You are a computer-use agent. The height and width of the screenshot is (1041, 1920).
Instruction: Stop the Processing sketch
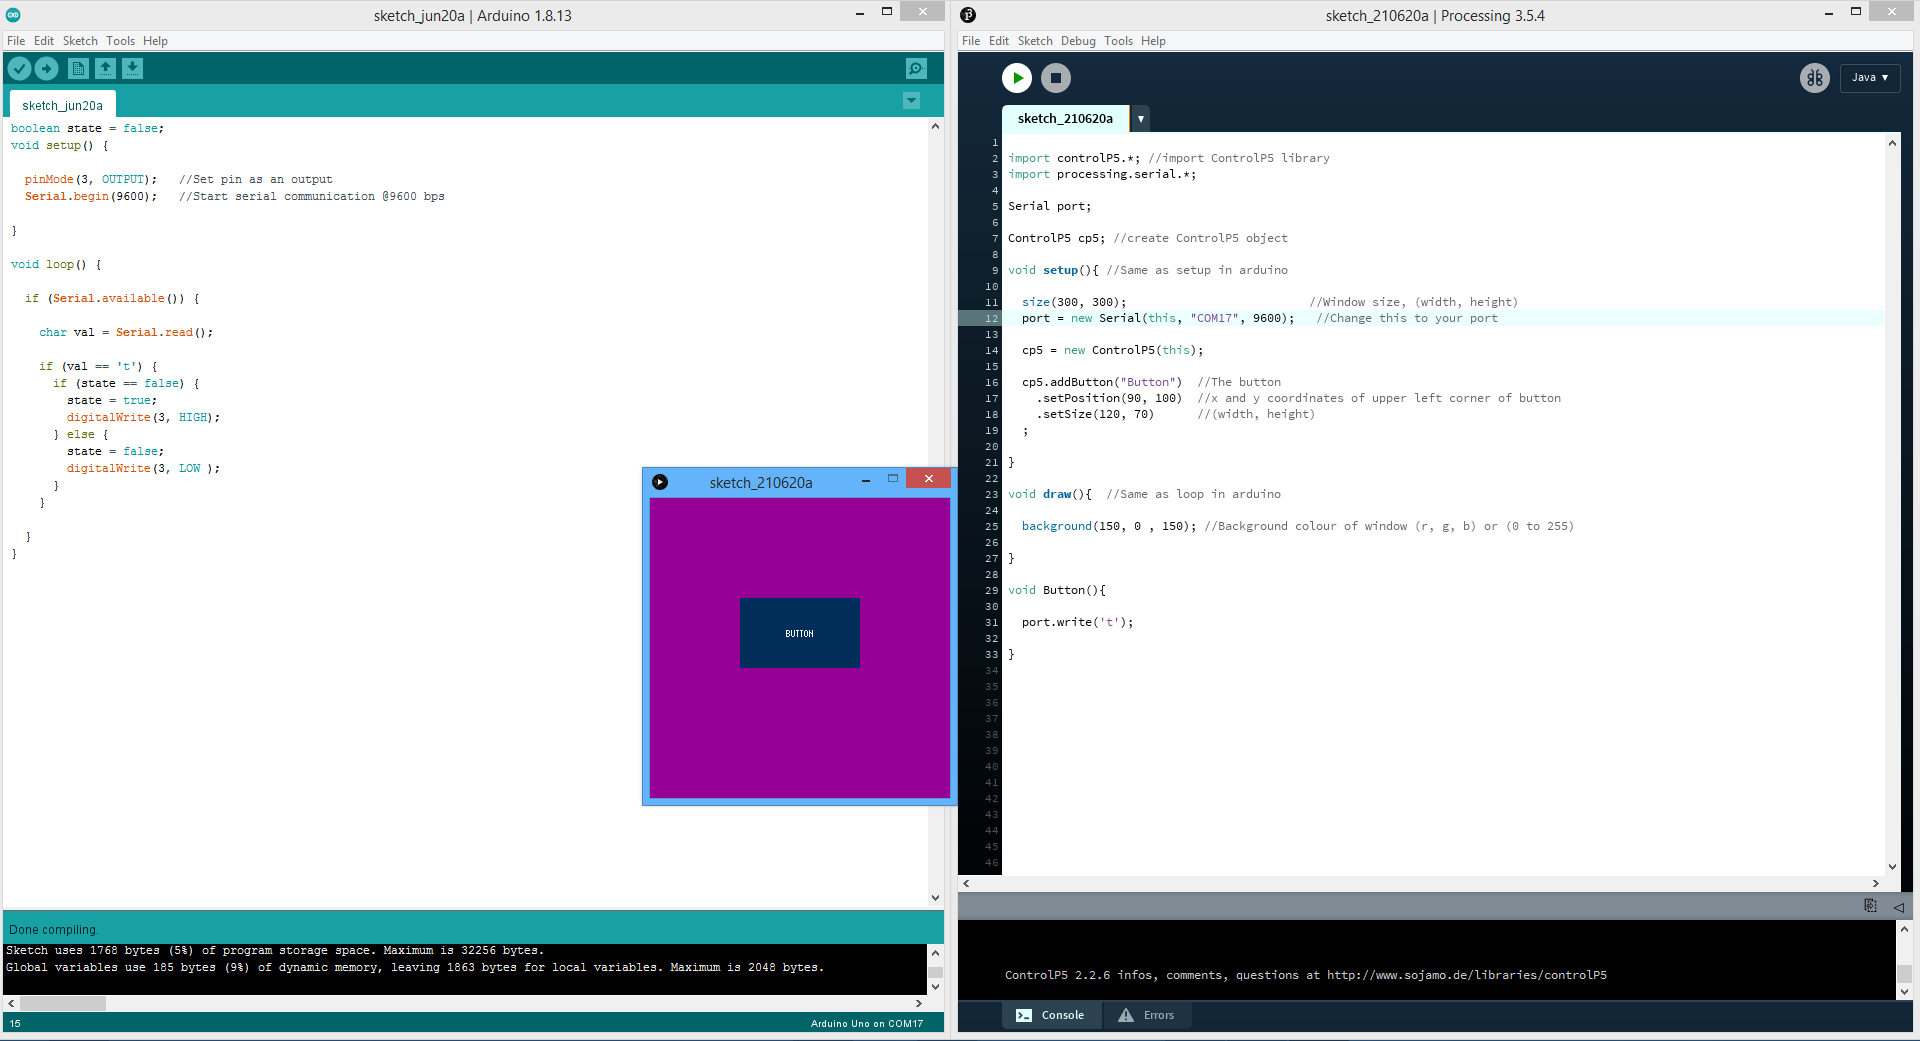point(1056,78)
